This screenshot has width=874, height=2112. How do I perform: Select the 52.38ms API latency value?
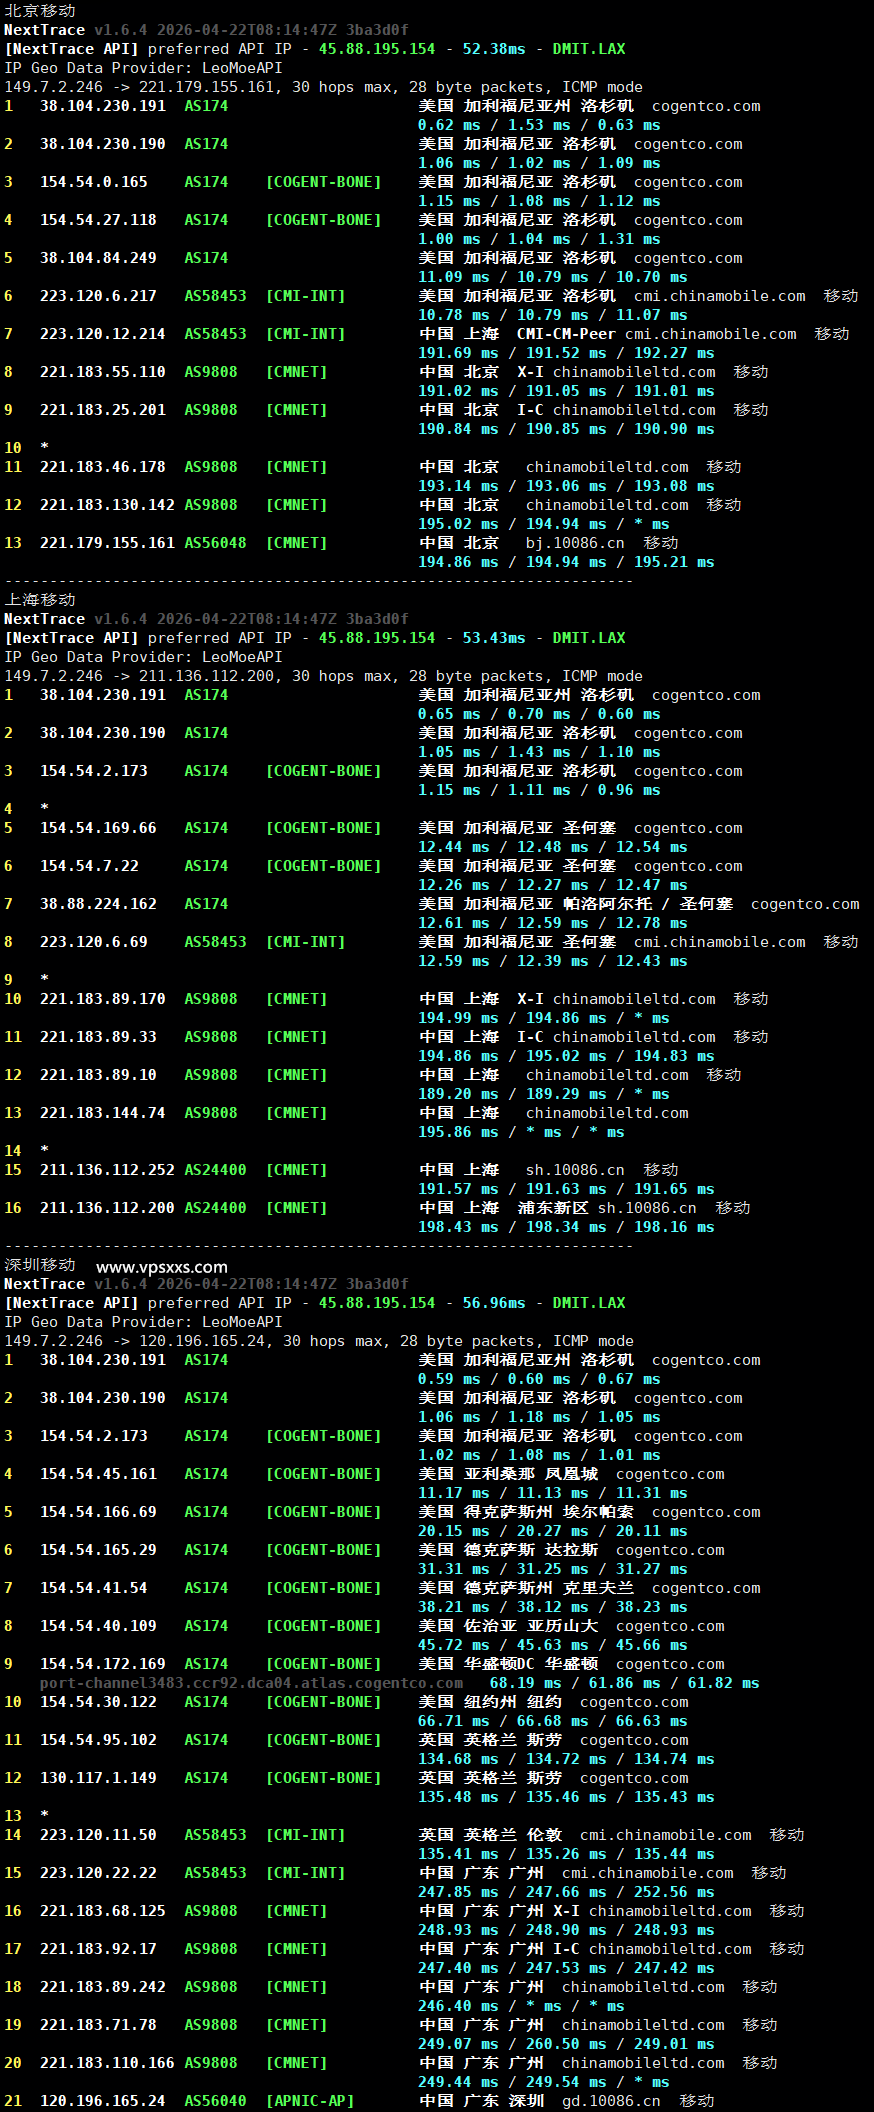point(494,49)
